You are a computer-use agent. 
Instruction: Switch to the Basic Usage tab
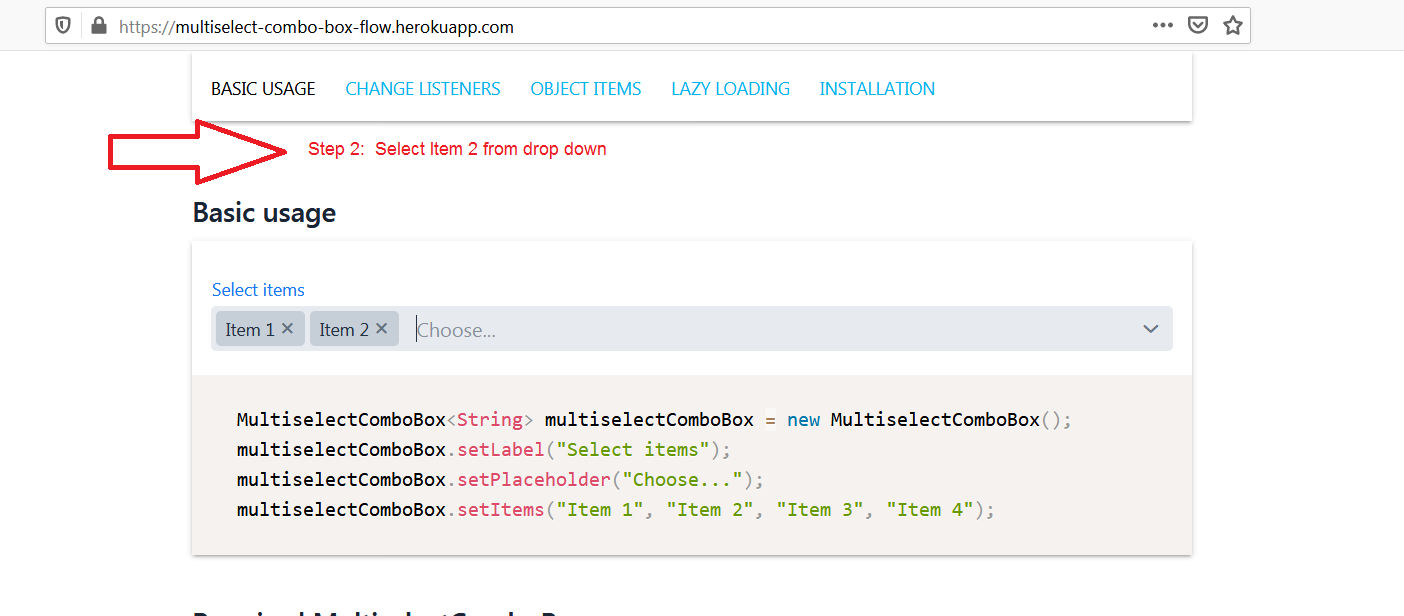(263, 89)
